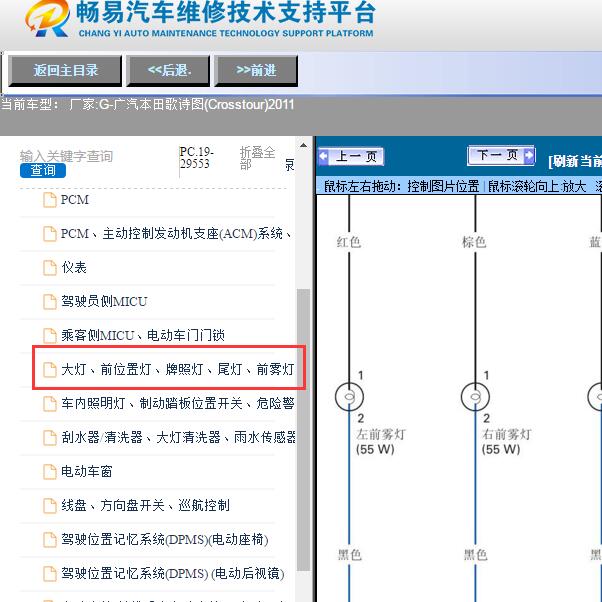Go back with the <<后退 button
Viewport: 602px width, 602px height.
click(x=168, y=71)
